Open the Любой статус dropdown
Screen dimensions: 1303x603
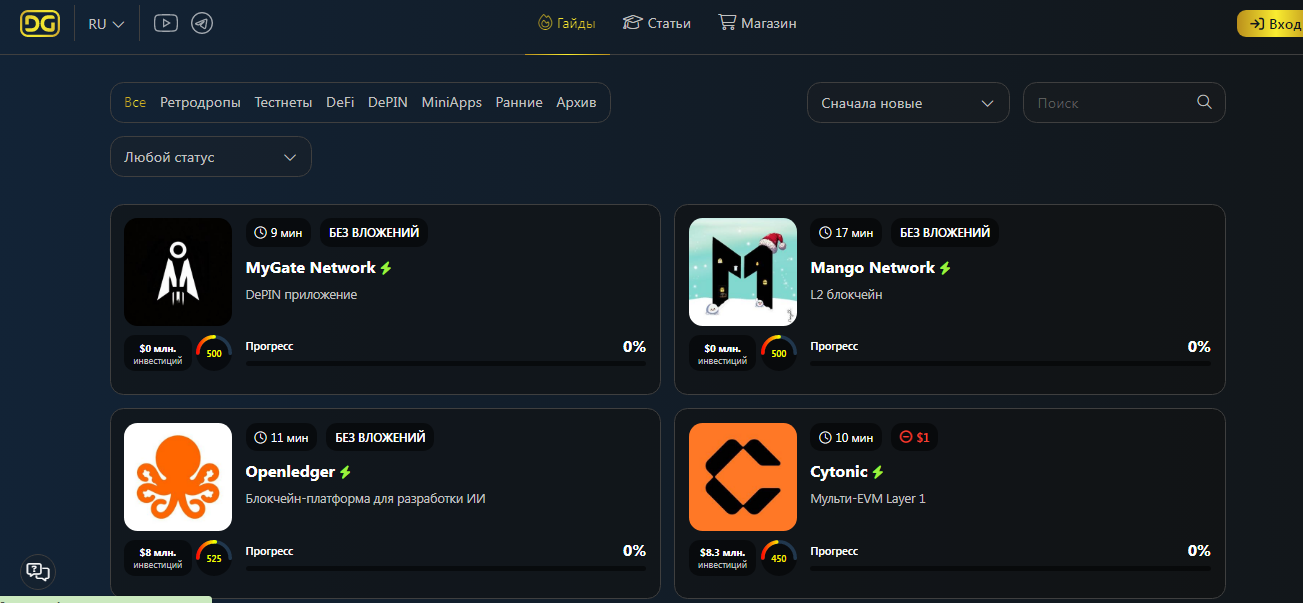pos(211,157)
